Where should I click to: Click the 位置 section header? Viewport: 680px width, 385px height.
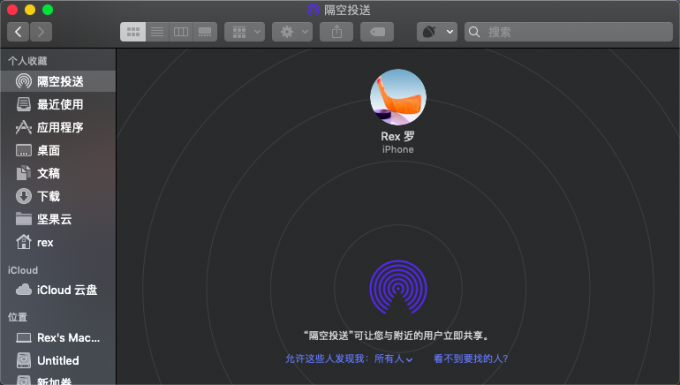click(x=17, y=317)
